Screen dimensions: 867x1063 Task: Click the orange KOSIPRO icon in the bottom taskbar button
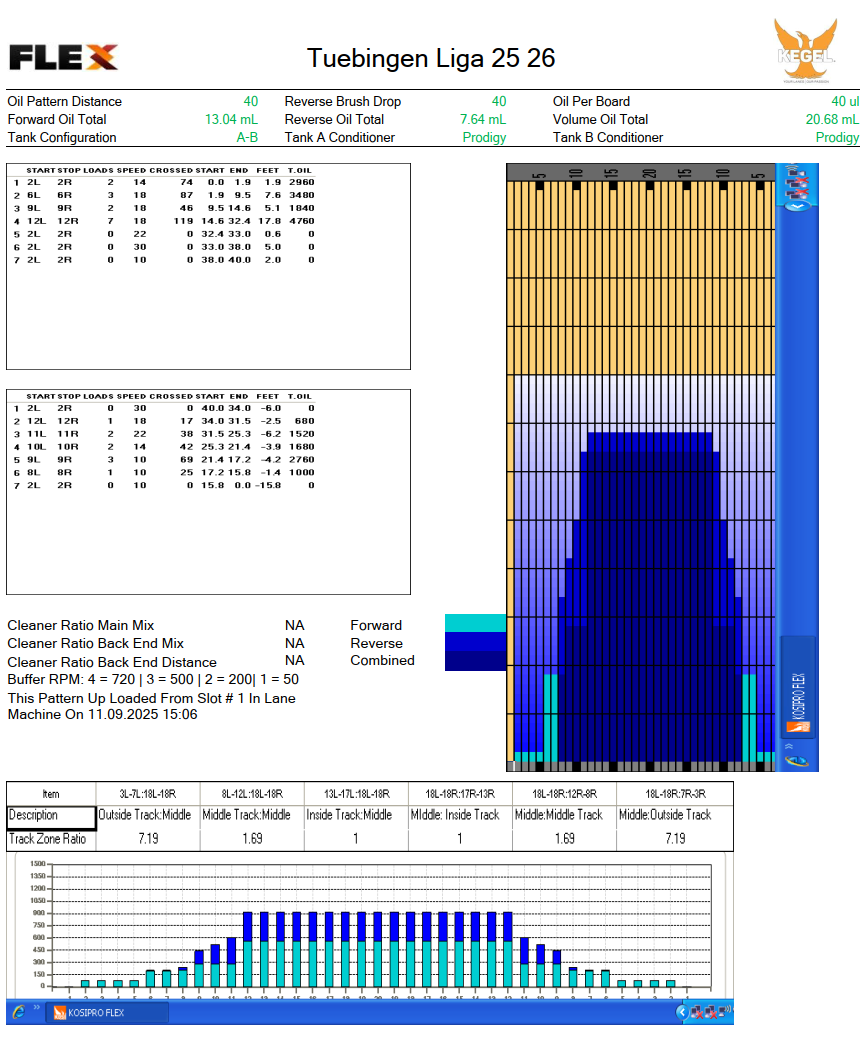[x=59, y=1013]
